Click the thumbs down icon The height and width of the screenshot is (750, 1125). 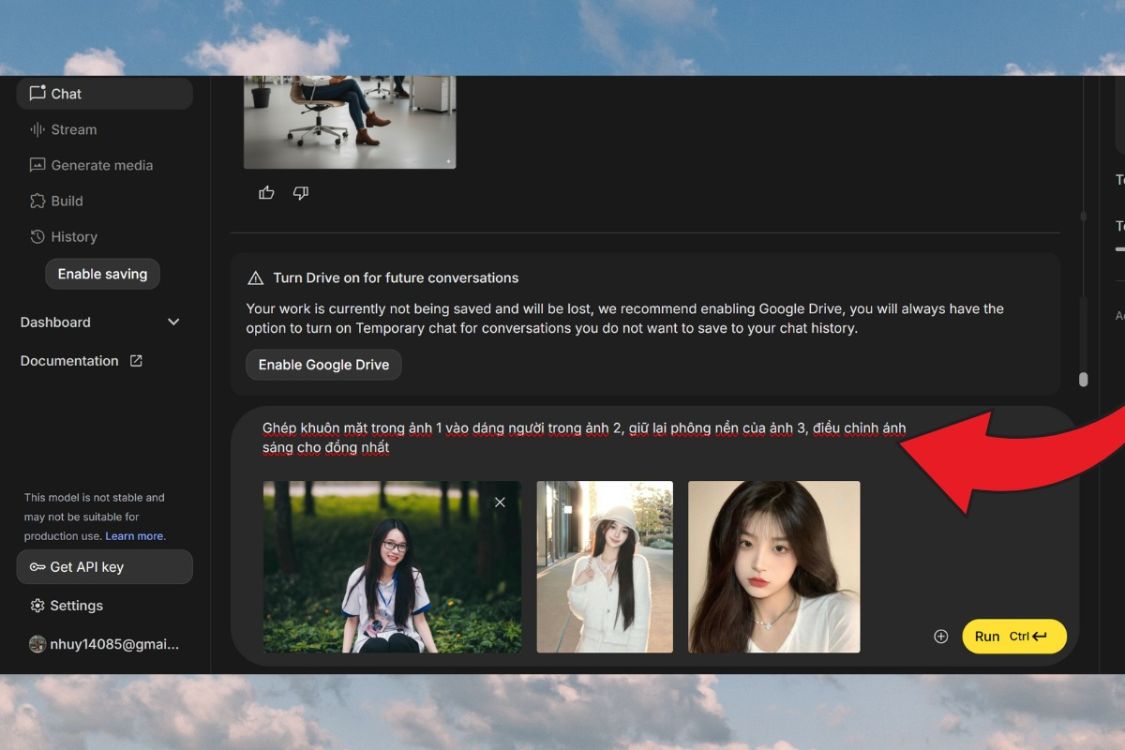[300, 193]
